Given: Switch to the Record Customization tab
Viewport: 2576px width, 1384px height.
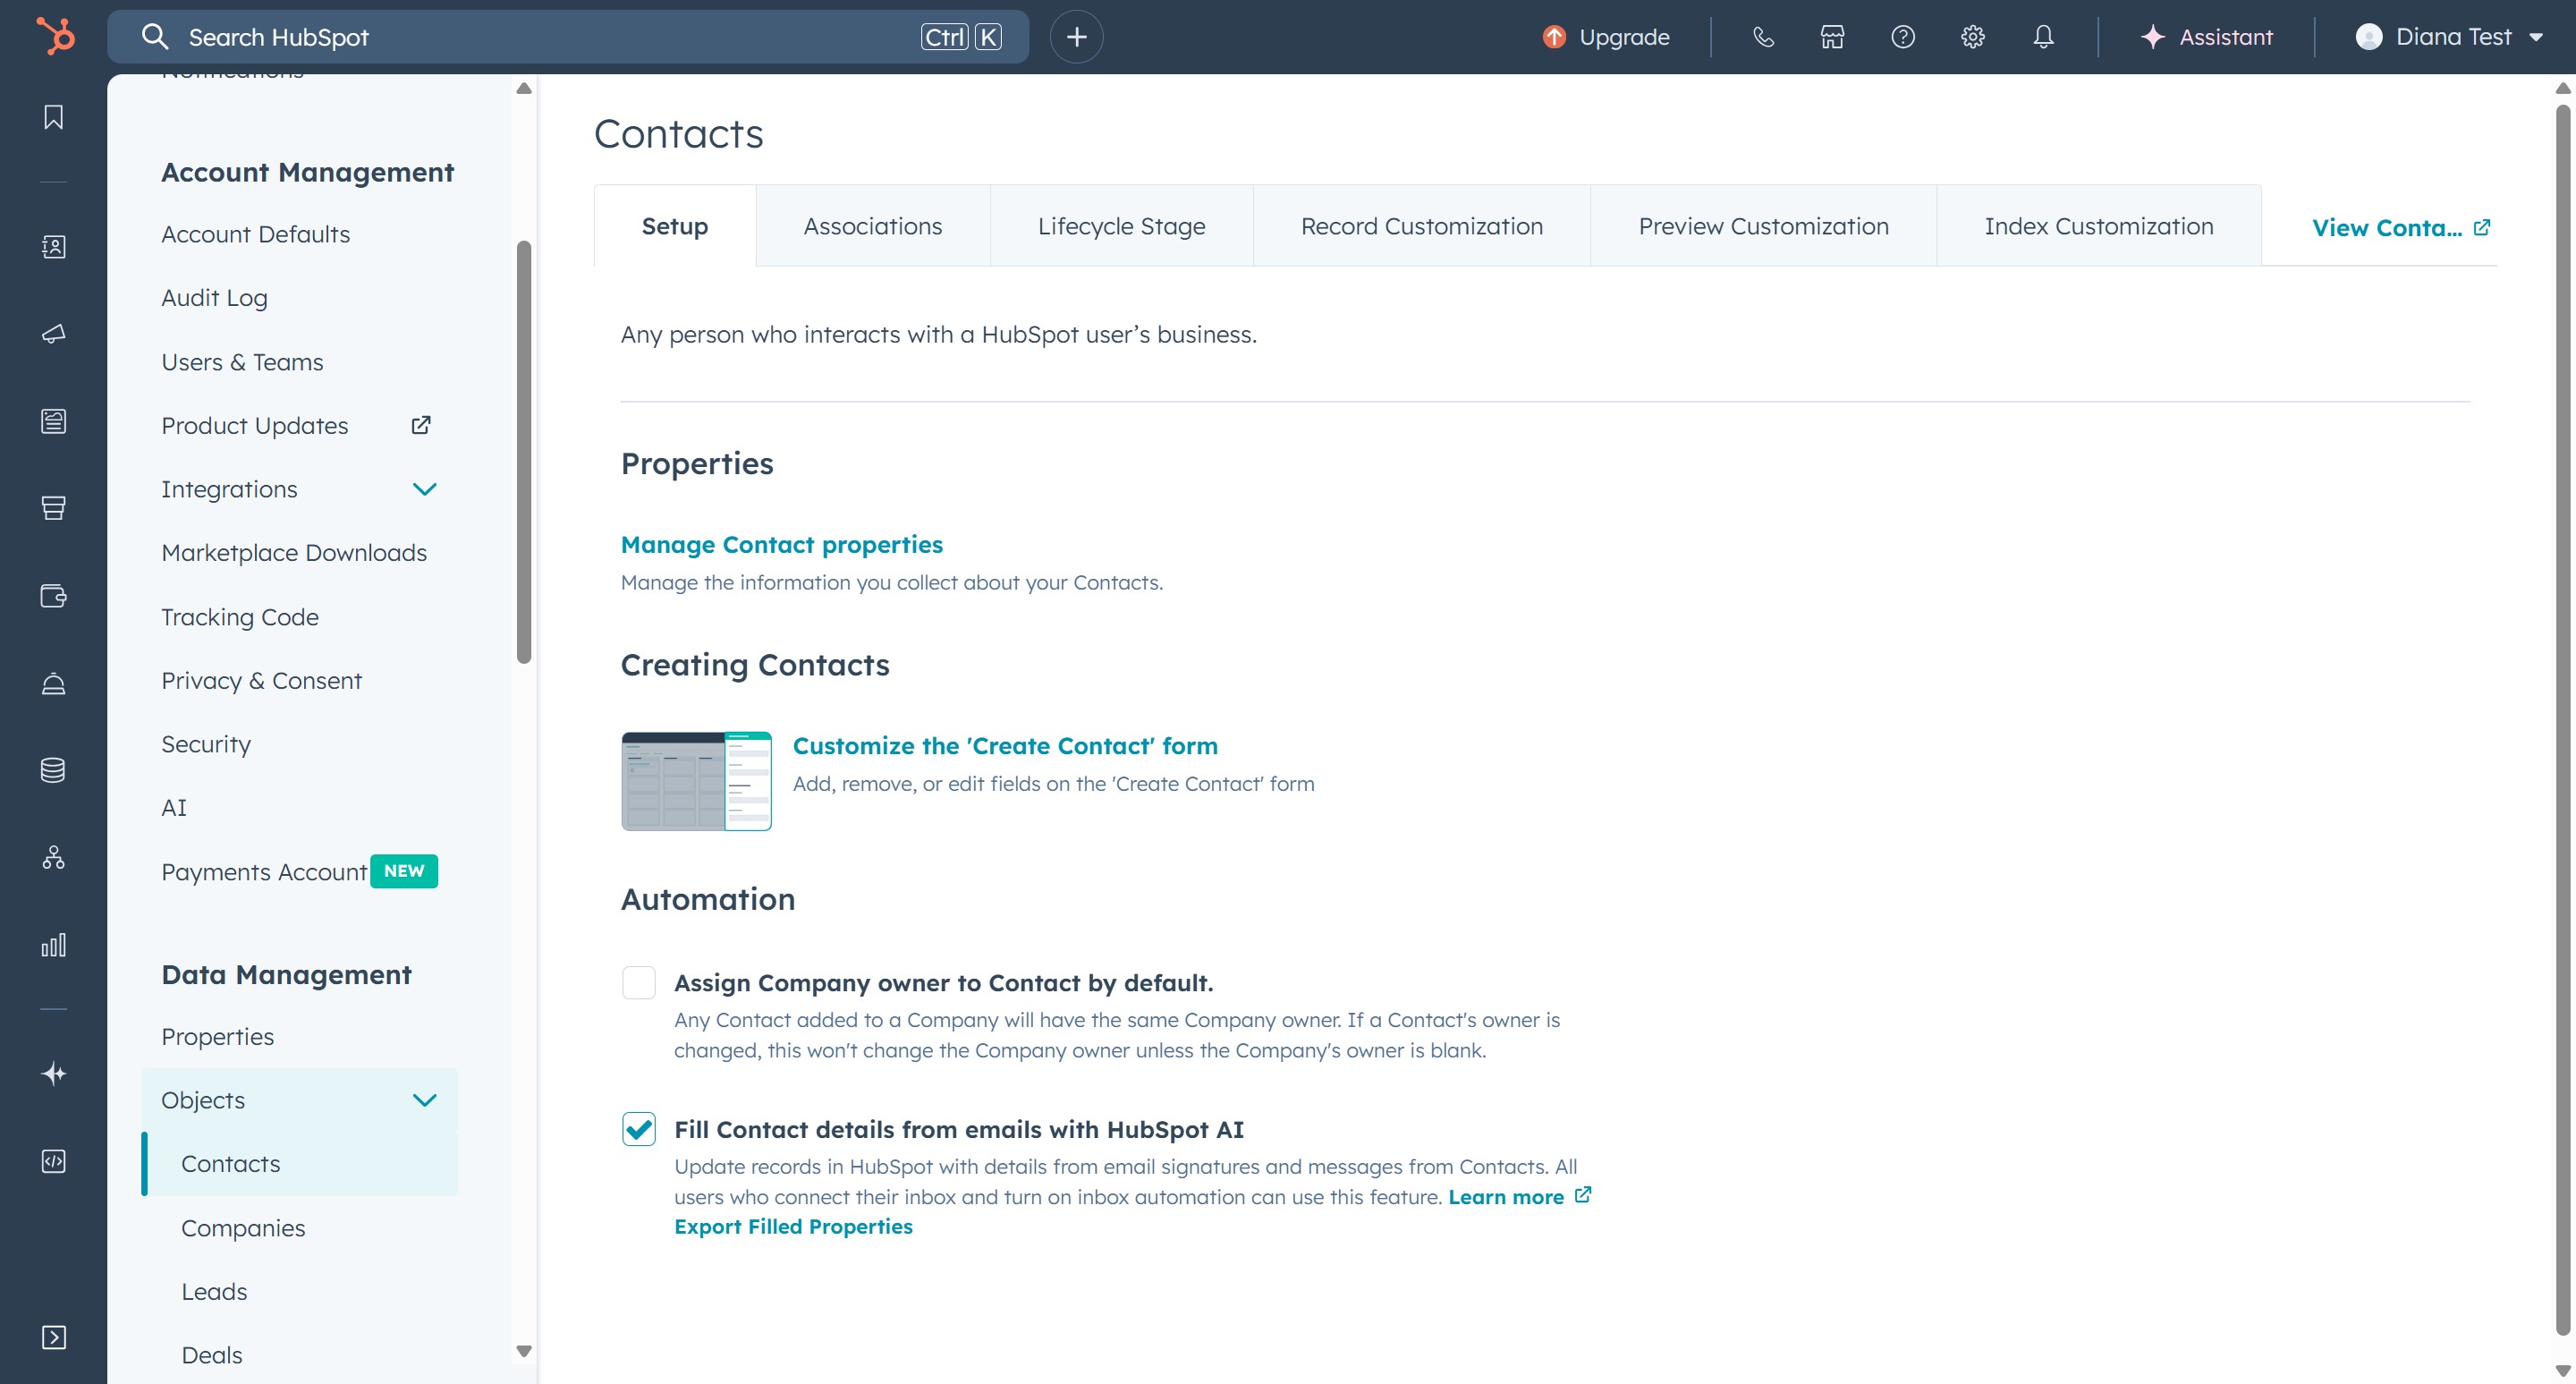Looking at the screenshot, I should tap(1421, 226).
